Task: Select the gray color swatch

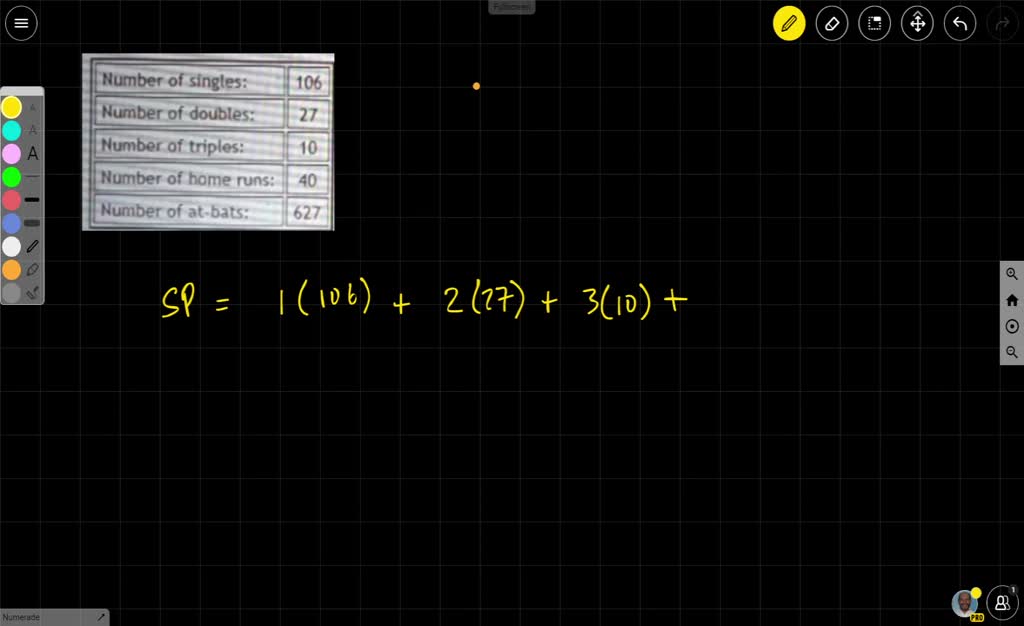Action: [x=11, y=292]
